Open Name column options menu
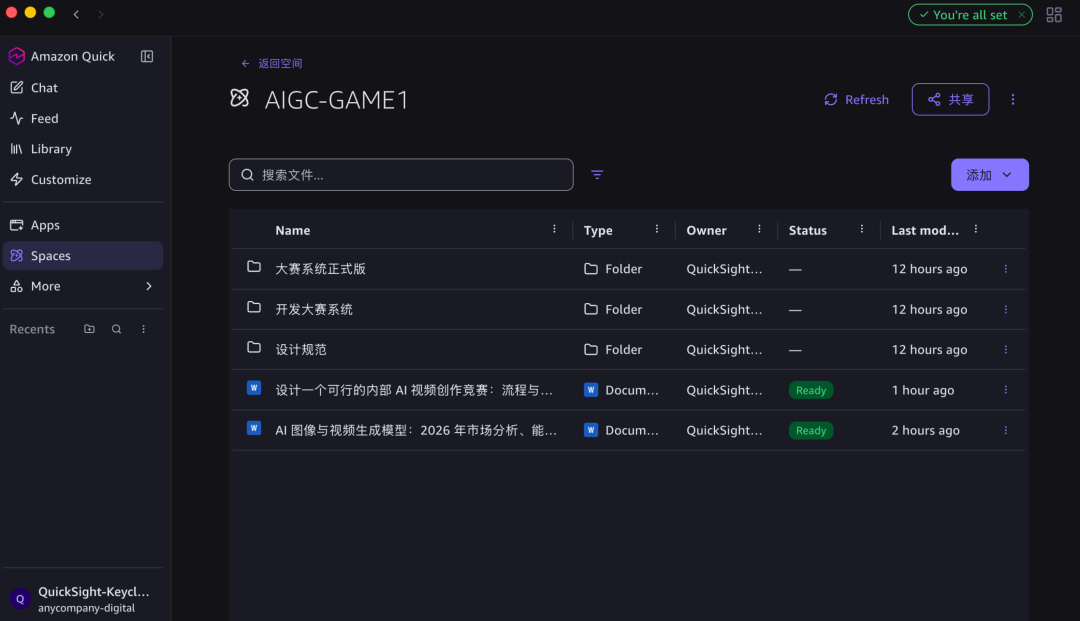The width and height of the screenshot is (1080, 621). [x=554, y=229]
